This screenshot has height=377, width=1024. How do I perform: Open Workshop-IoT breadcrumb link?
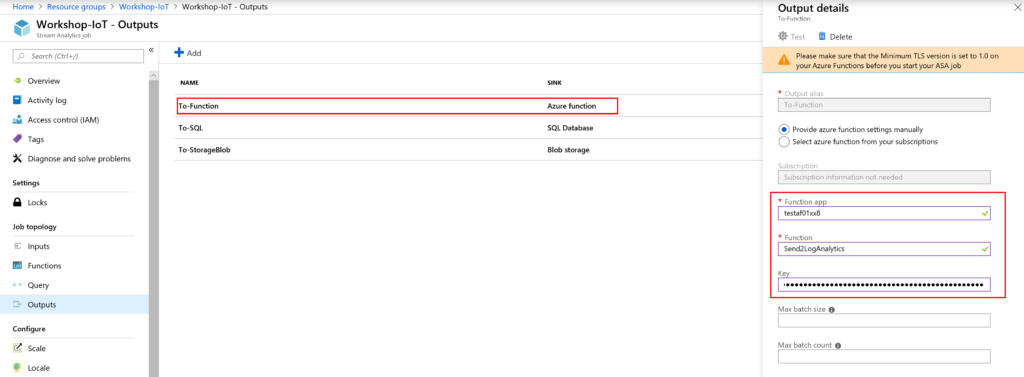click(145, 7)
